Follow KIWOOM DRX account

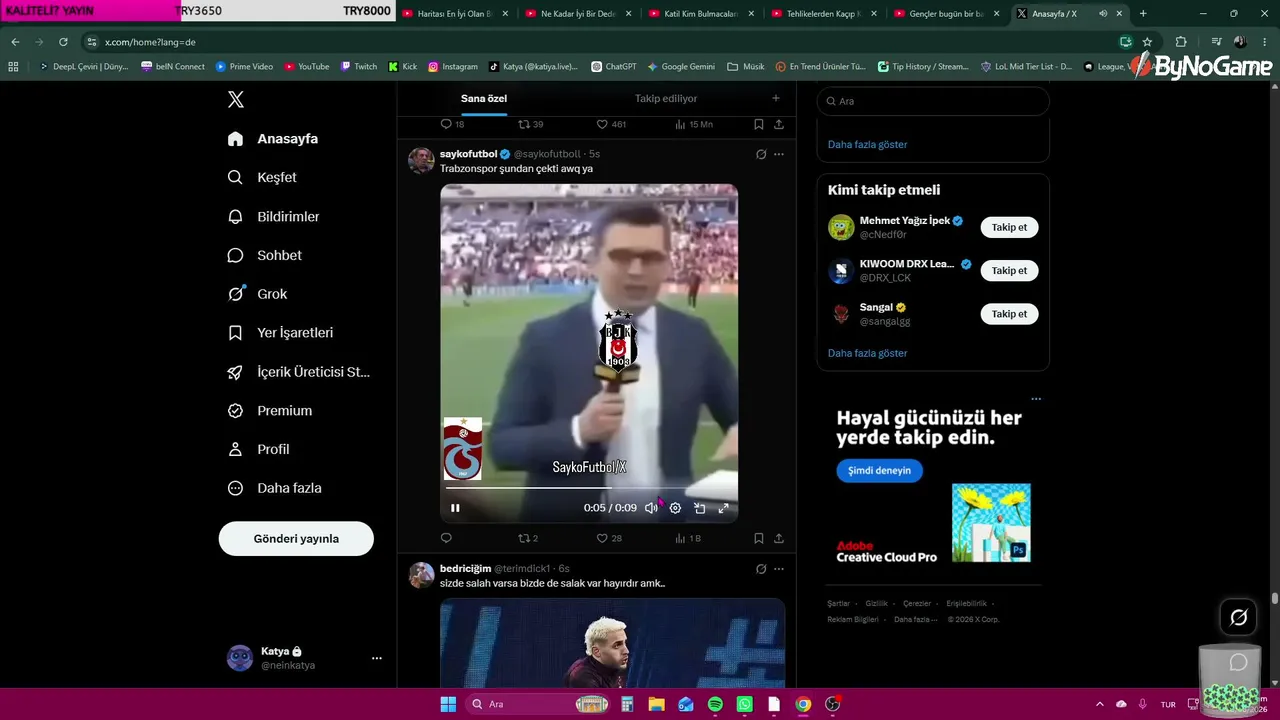pyautogui.click(x=1009, y=271)
